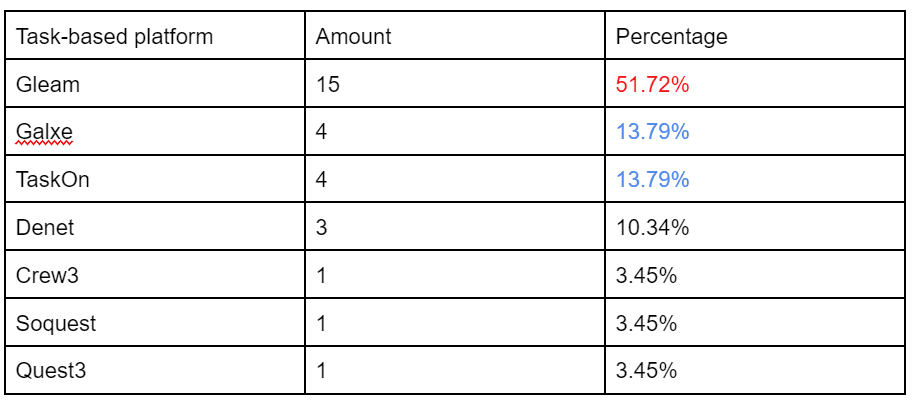Select the TaskOn platform cell

coord(155,179)
